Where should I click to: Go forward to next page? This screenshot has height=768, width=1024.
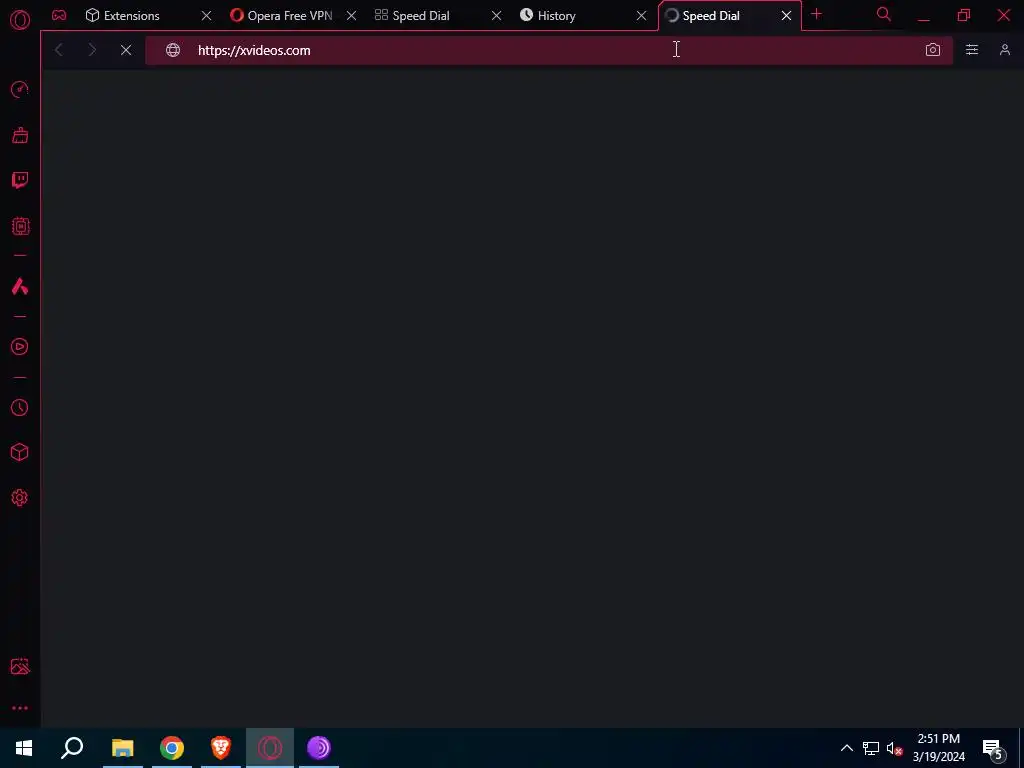point(92,50)
